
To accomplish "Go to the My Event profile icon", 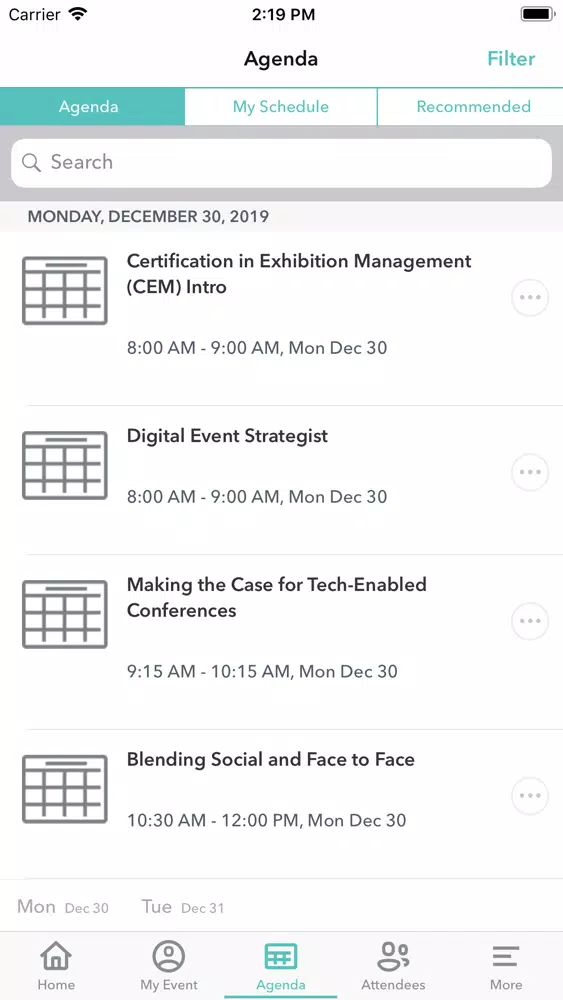I will tap(169, 956).
